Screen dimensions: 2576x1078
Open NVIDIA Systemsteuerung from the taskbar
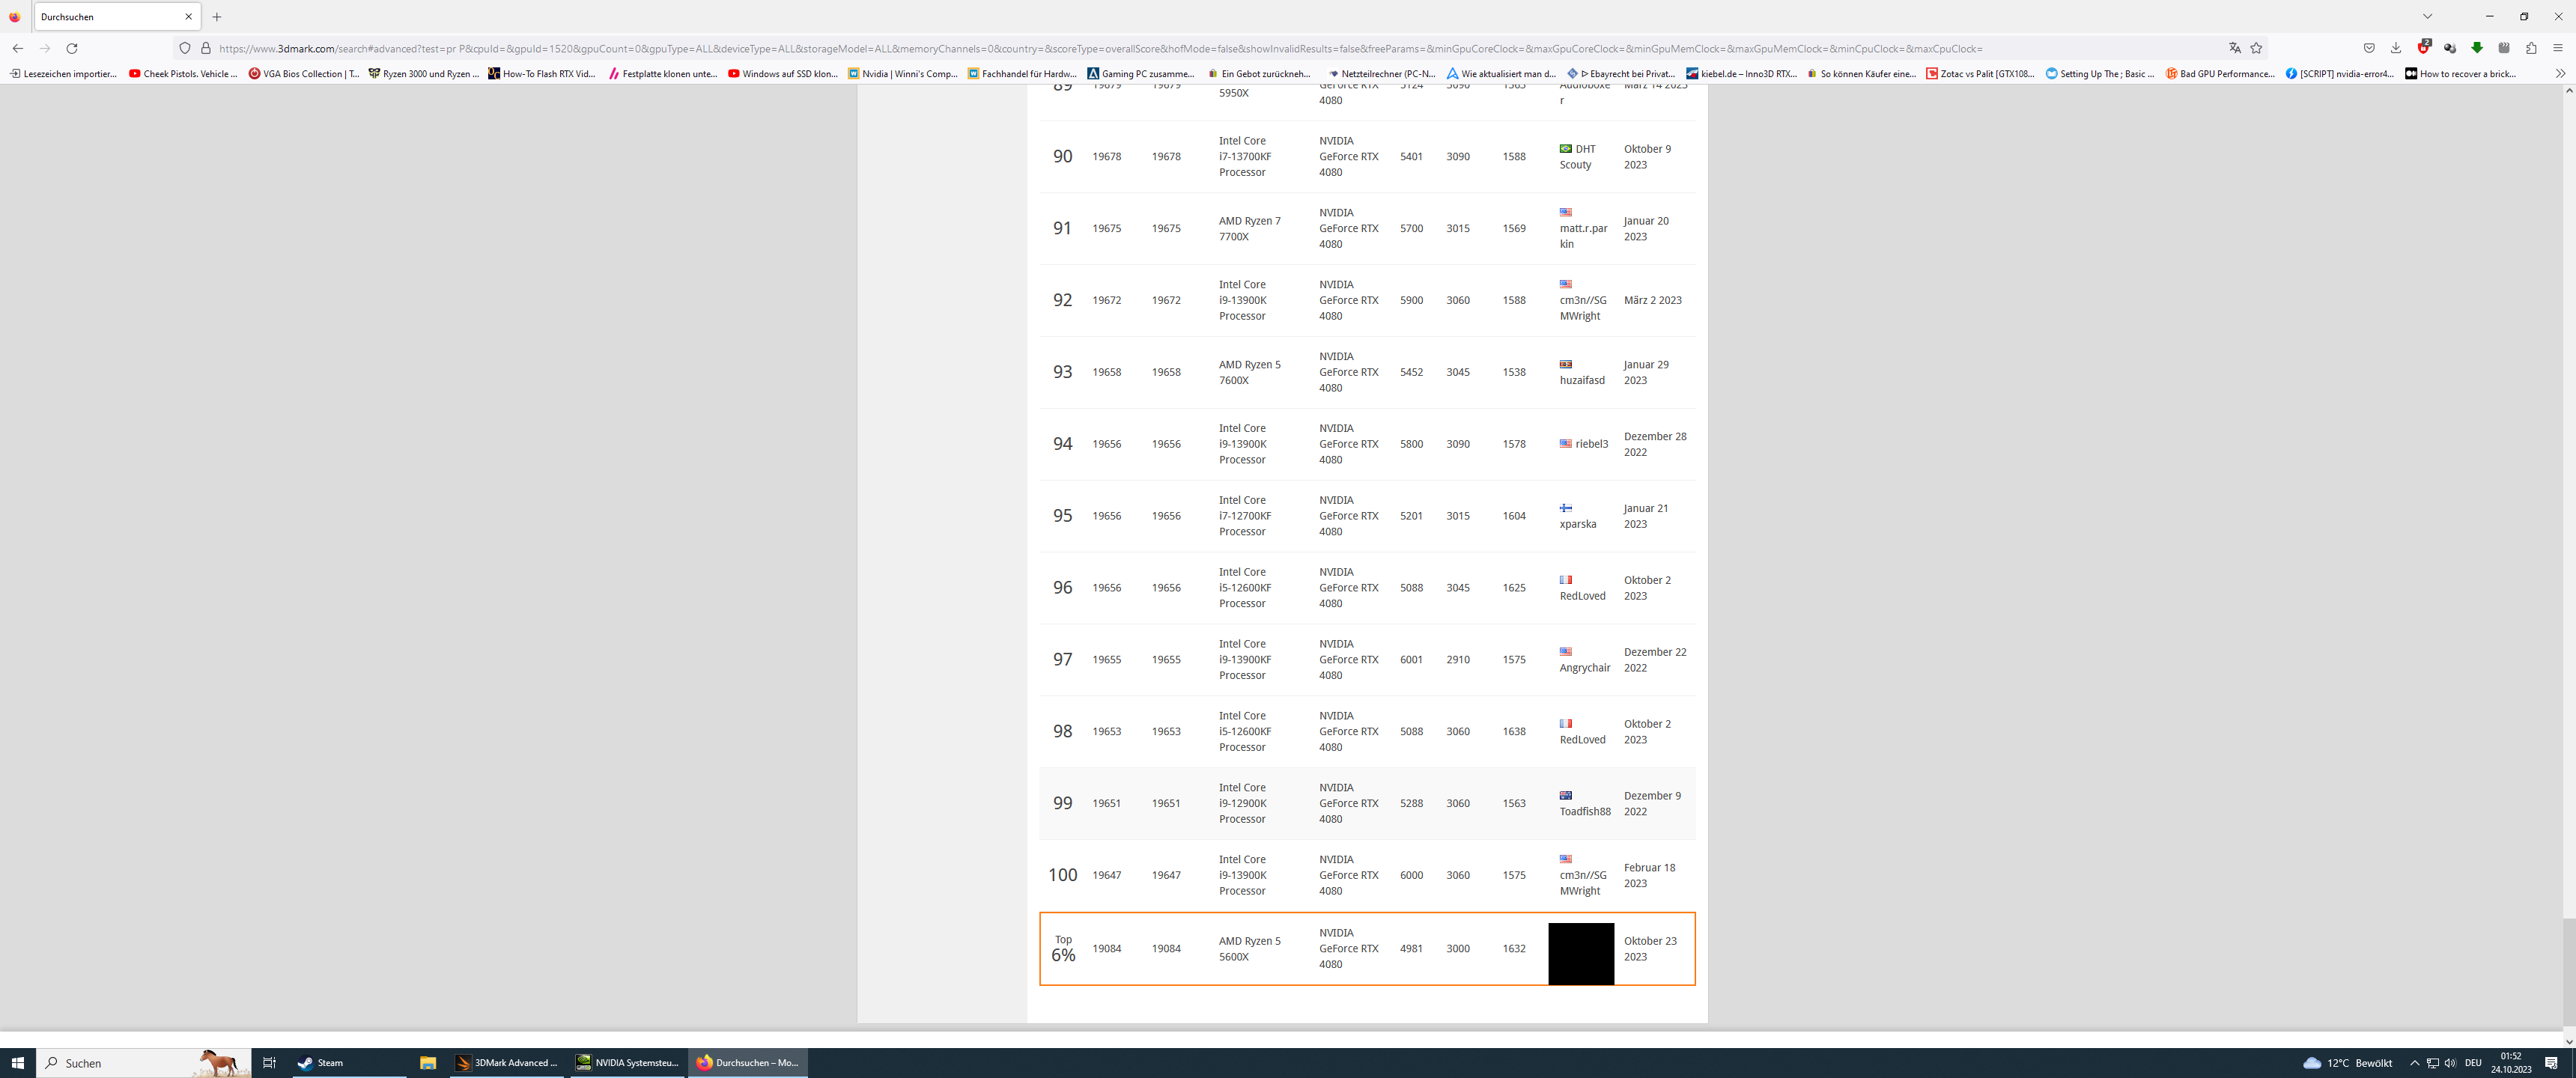pos(628,1062)
